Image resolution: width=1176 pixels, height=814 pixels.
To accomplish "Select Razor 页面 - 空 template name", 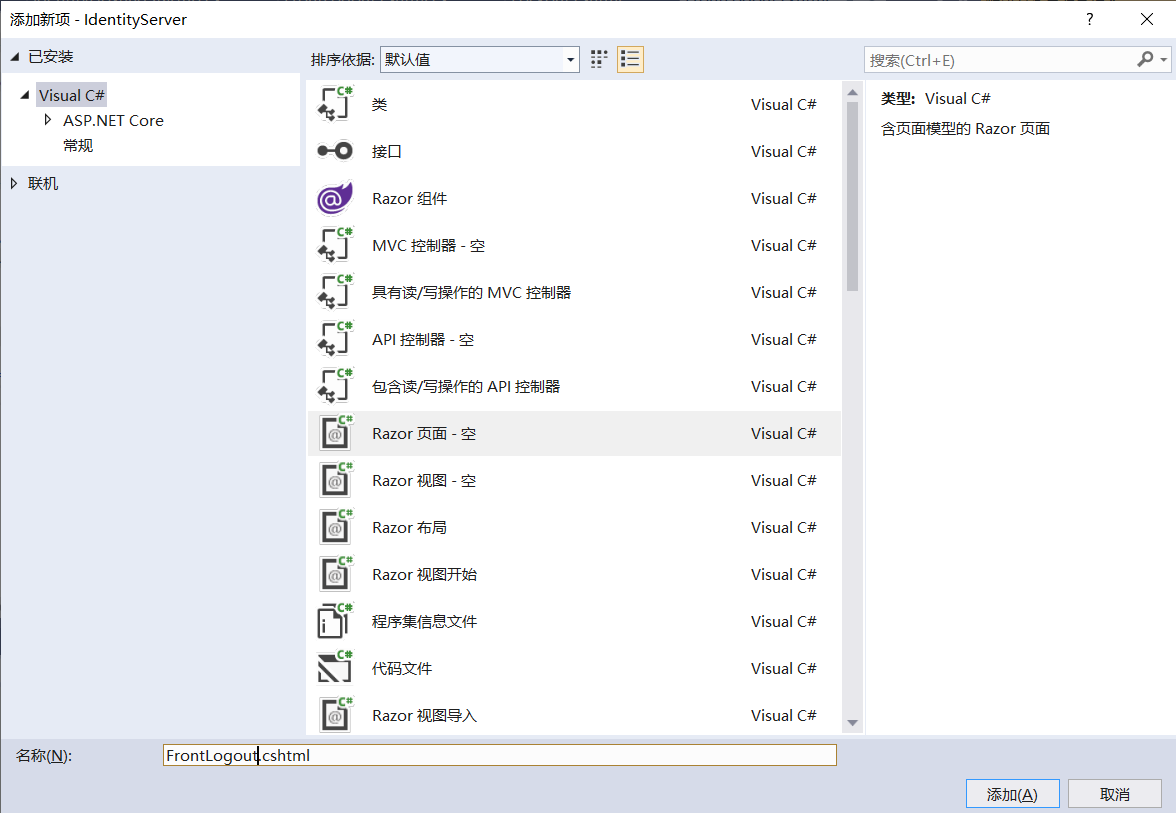I will tap(424, 434).
